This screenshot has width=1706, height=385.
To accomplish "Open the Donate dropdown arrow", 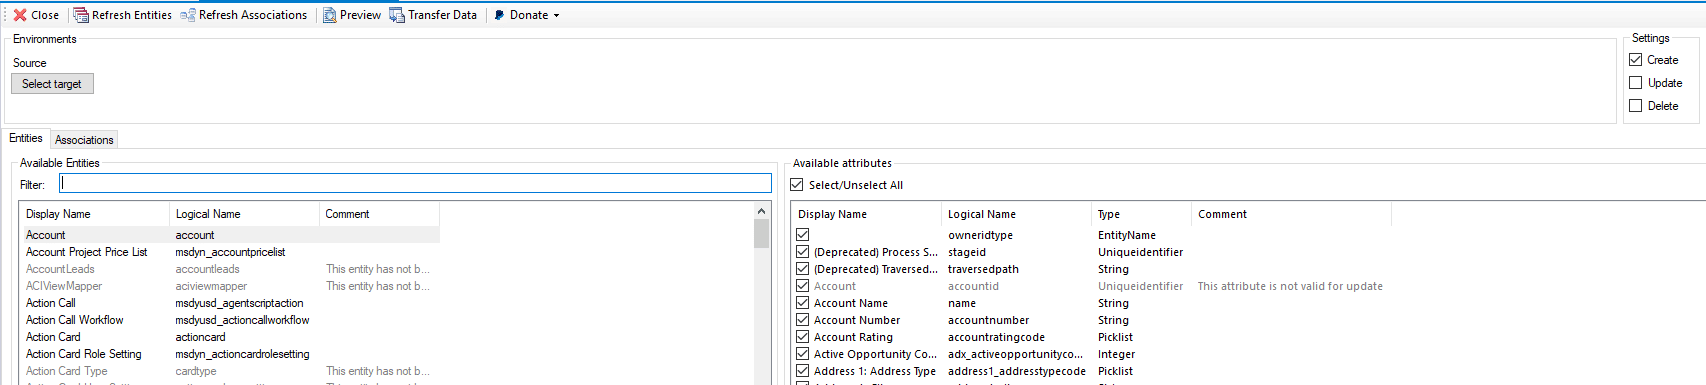I will [x=556, y=15].
